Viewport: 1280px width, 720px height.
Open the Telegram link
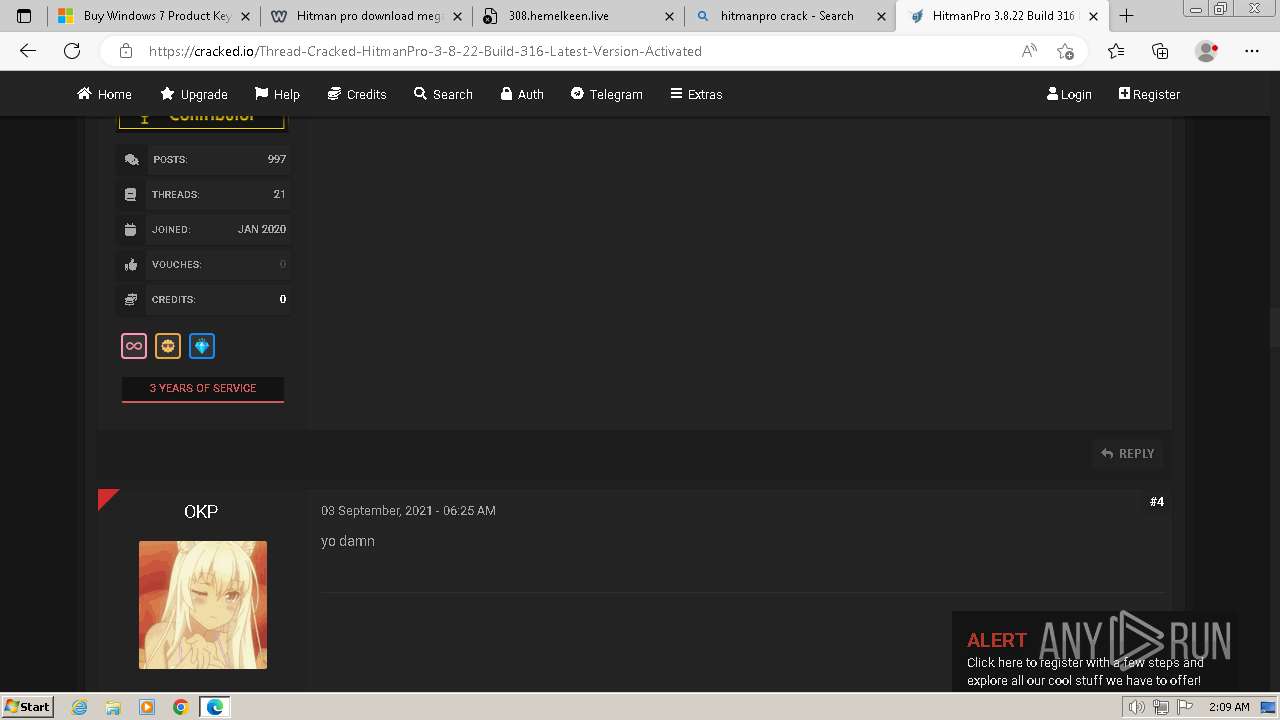(x=606, y=94)
